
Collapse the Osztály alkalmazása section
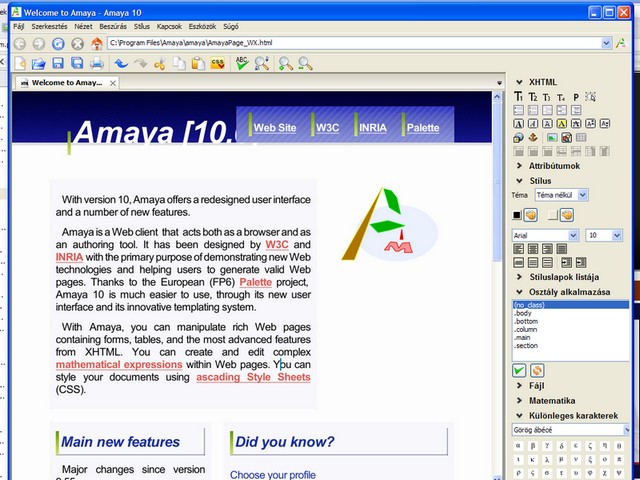[x=519, y=292]
